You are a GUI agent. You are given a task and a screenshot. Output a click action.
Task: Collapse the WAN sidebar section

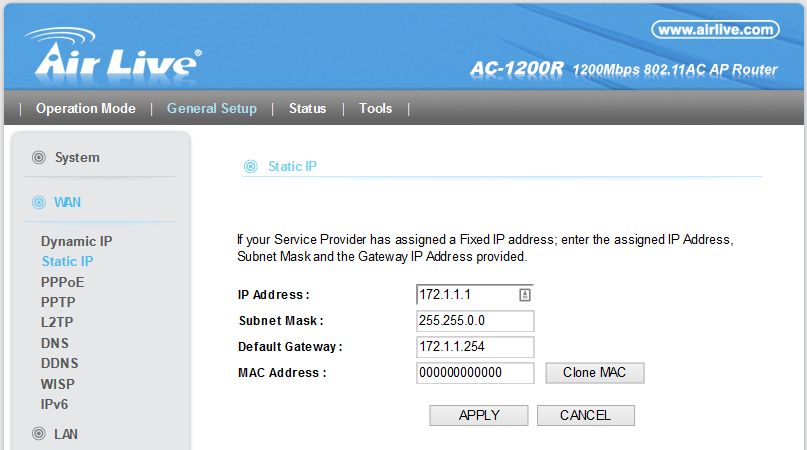coord(67,202)
